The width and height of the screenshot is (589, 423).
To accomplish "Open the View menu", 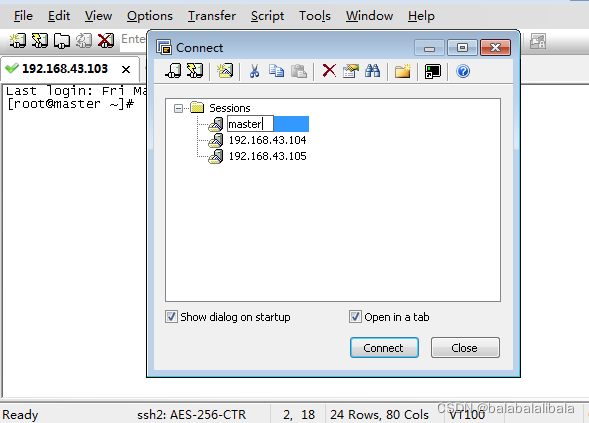I will (98, 16).
